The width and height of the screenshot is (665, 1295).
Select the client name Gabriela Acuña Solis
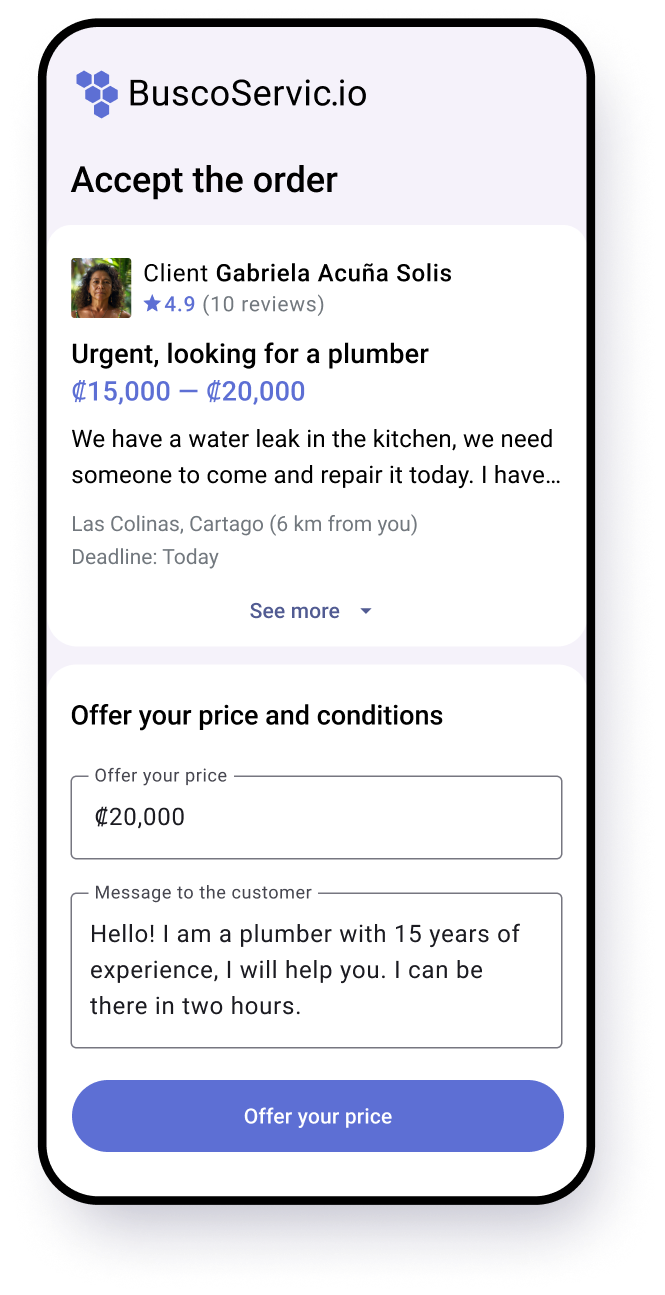click(334, 273)
